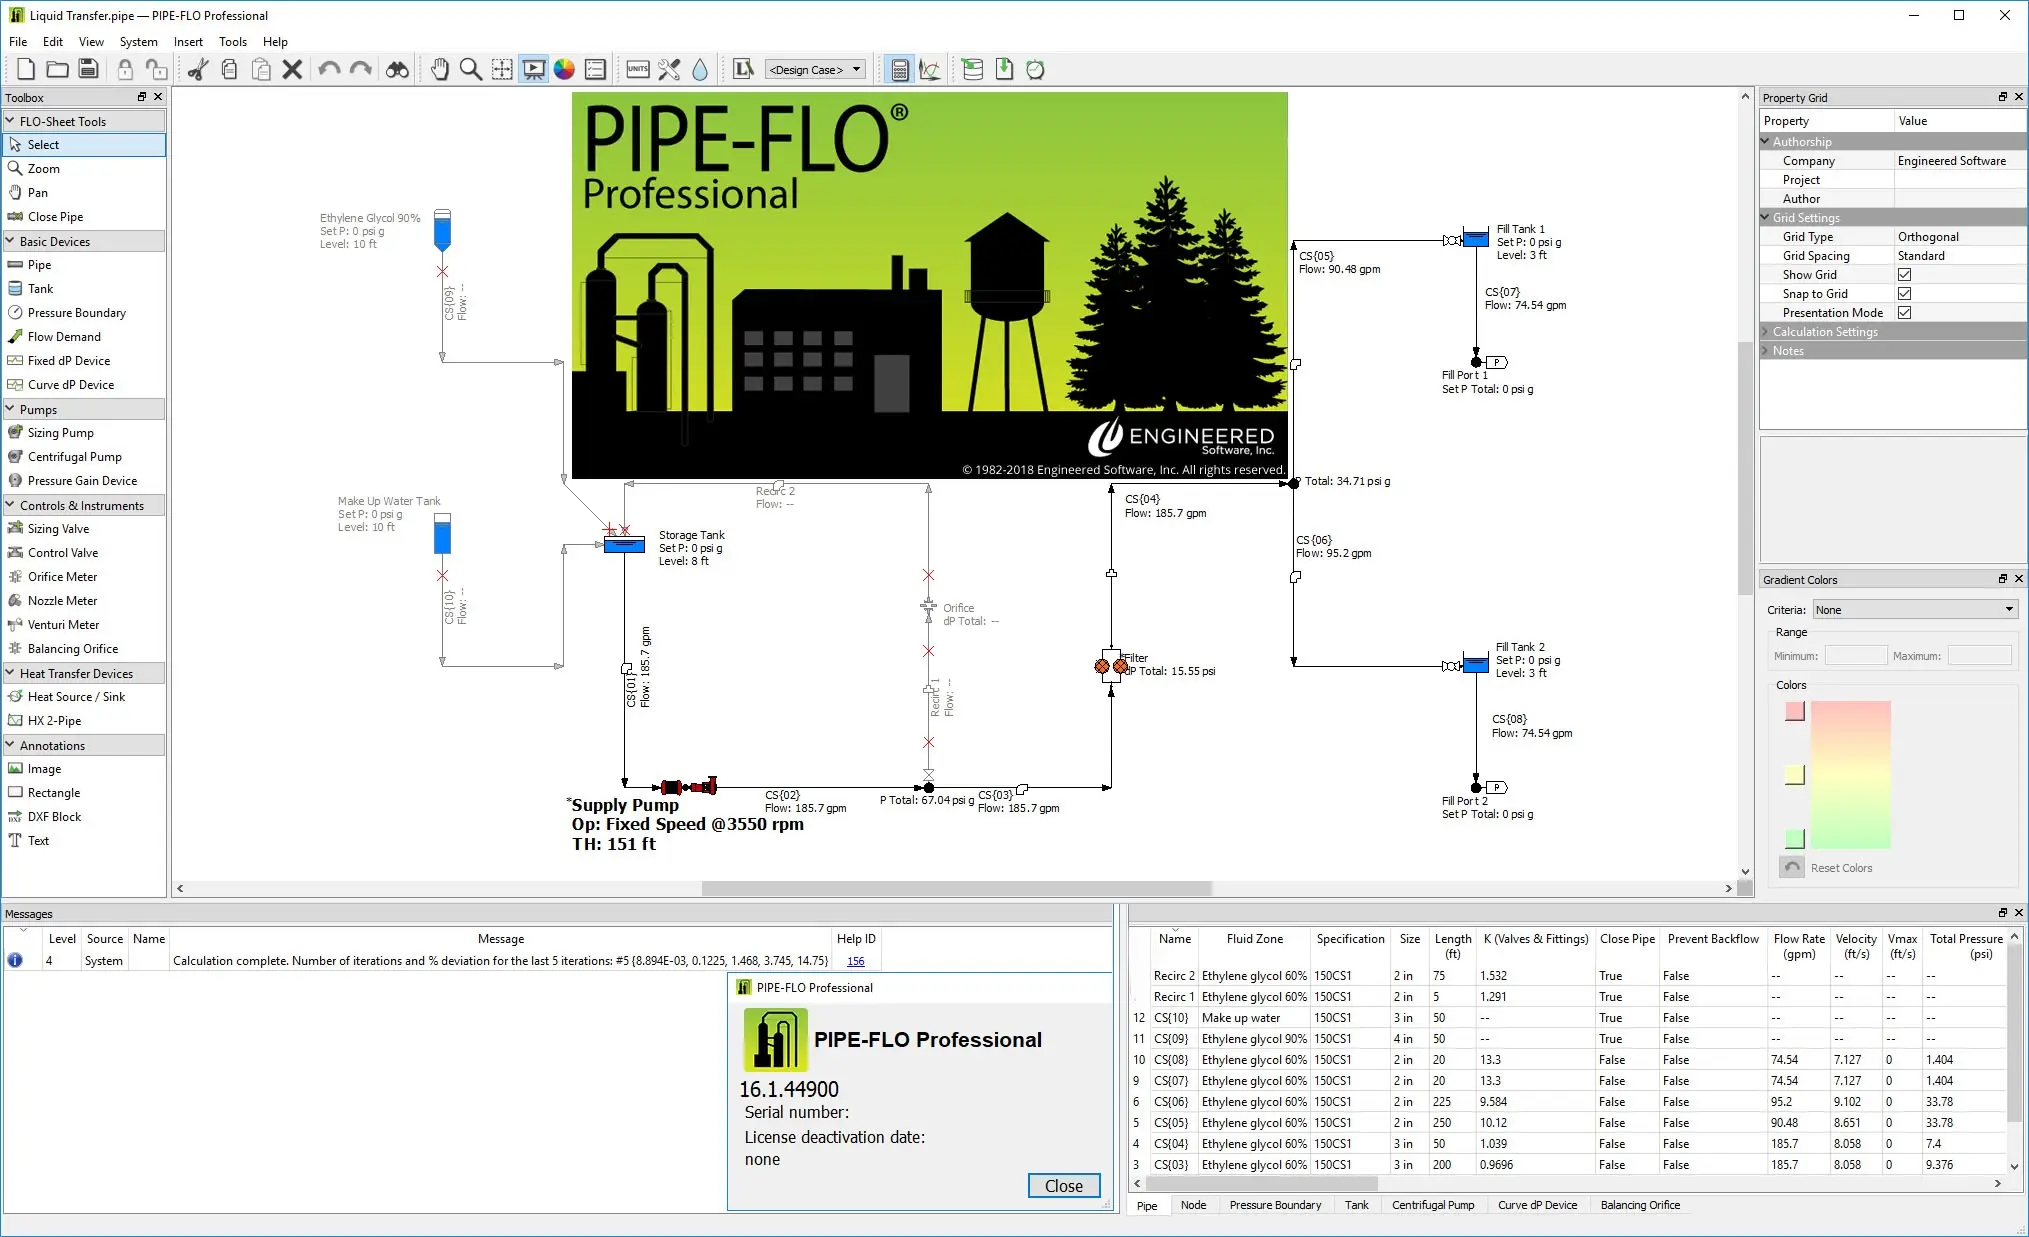The image size is (2029, 1237).
Task: Click the gradient Maximum input field
Action: point(1979,656)
